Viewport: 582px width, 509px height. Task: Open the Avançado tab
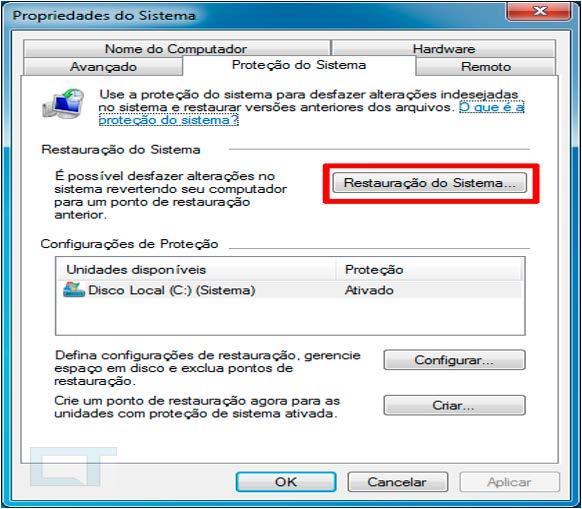103,67
